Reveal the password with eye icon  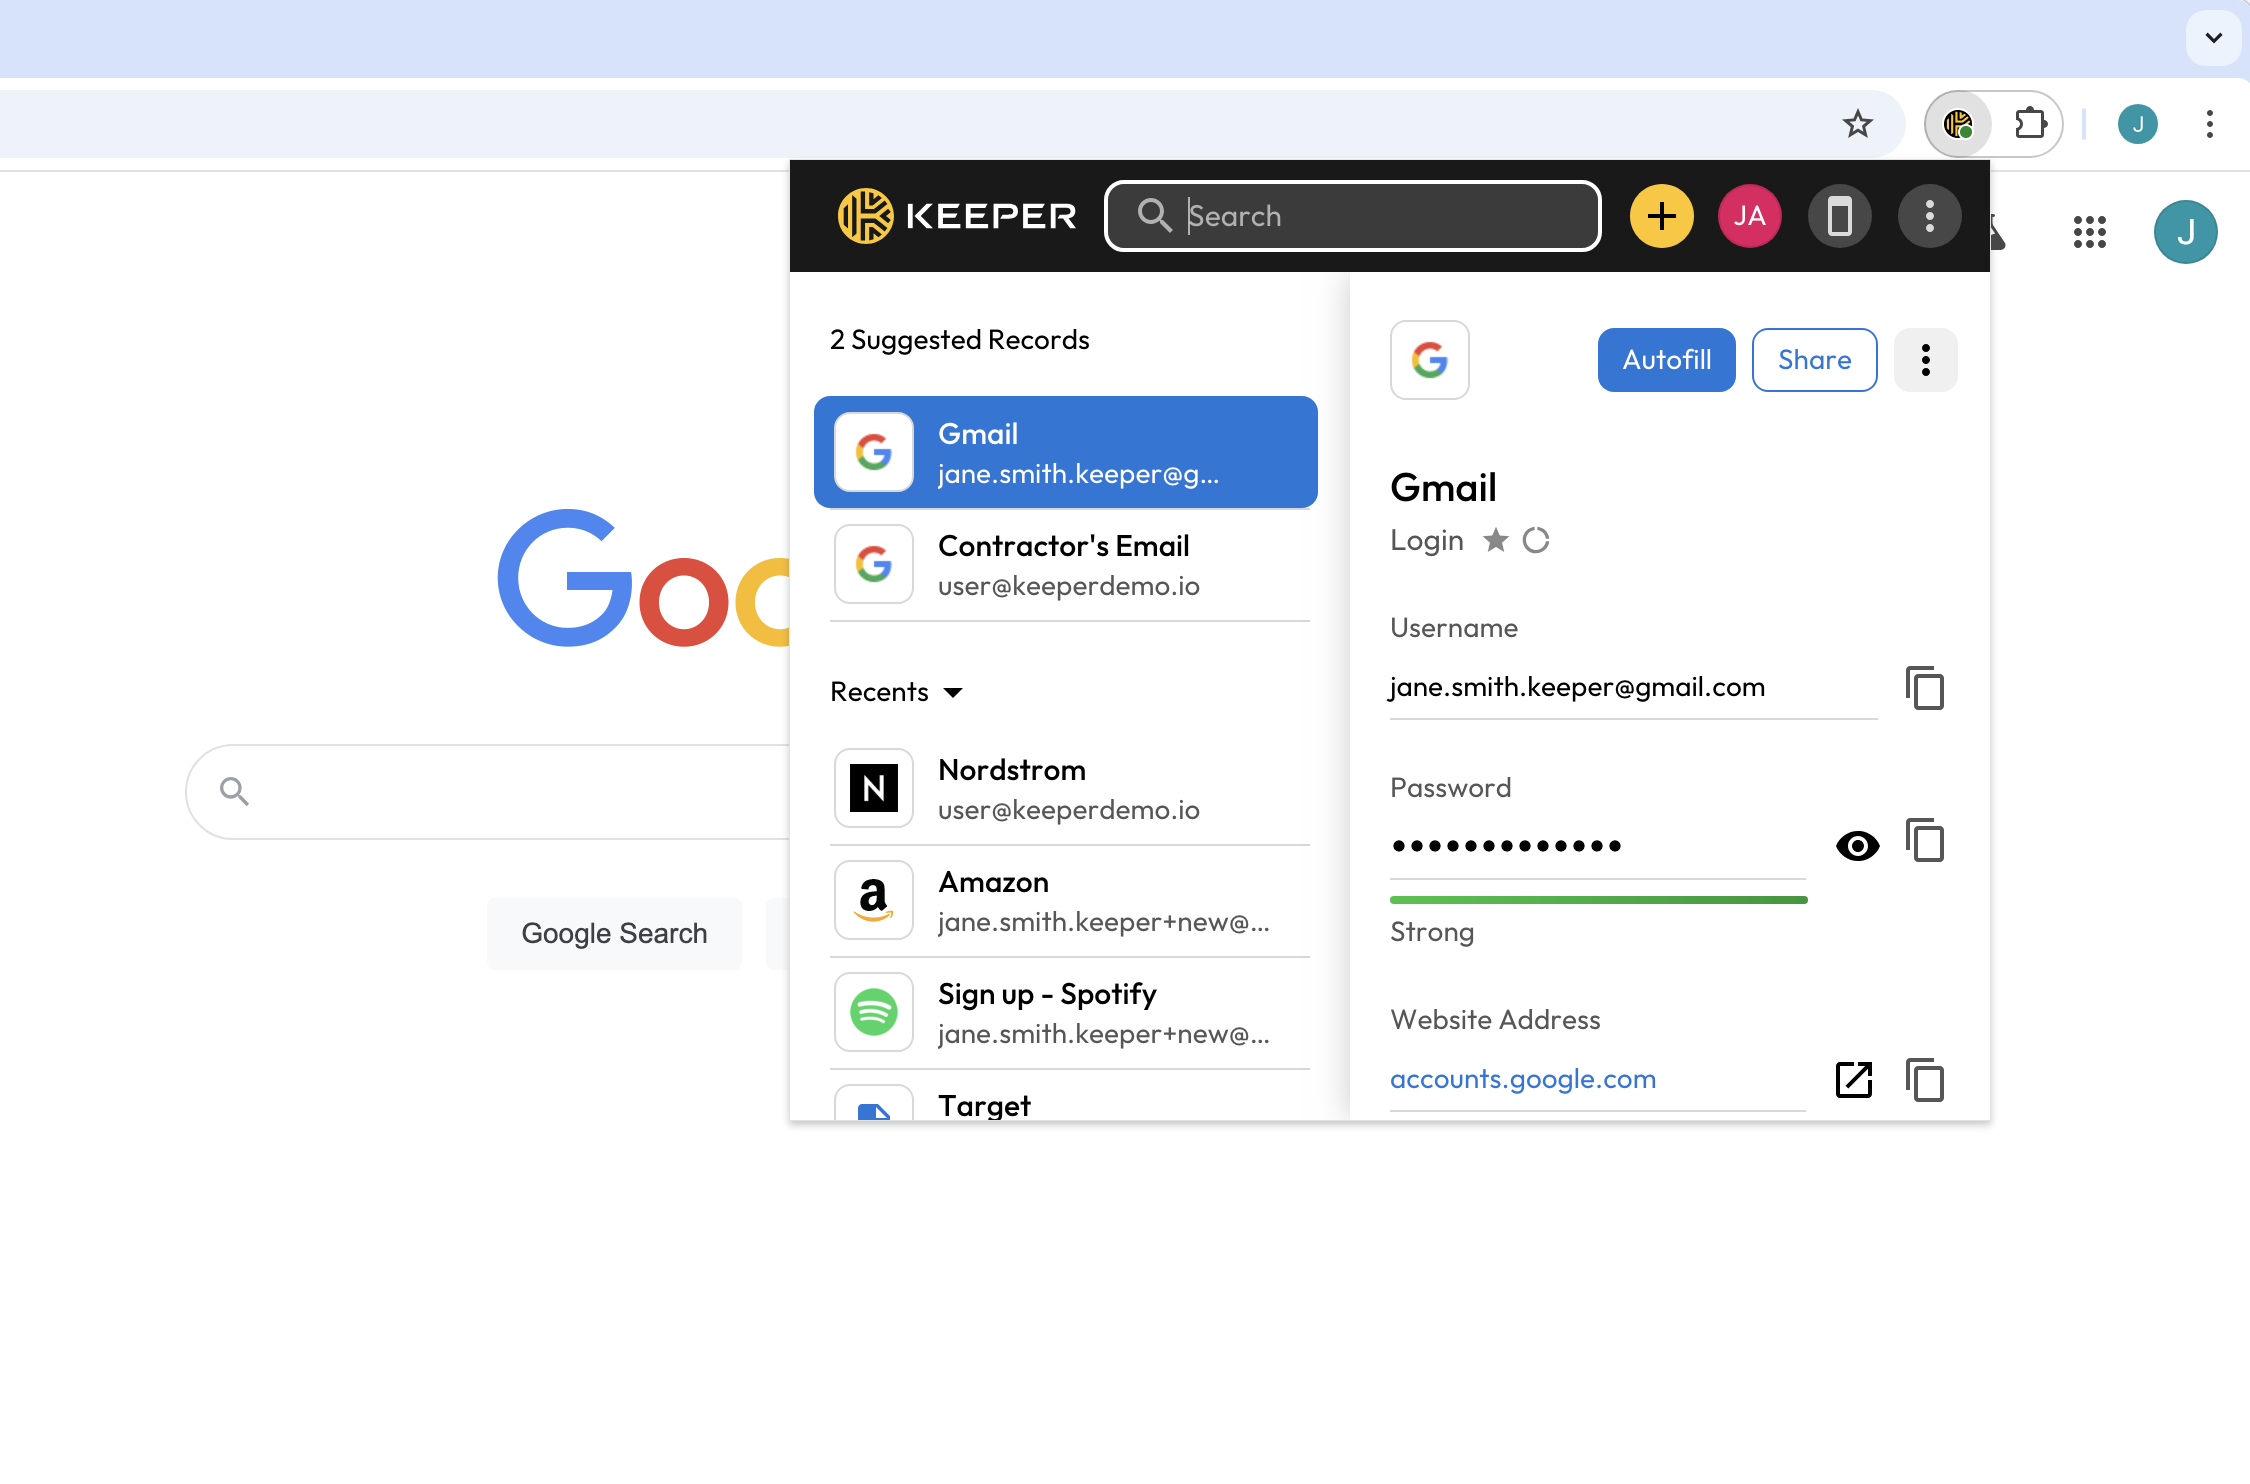point(1857,846)
